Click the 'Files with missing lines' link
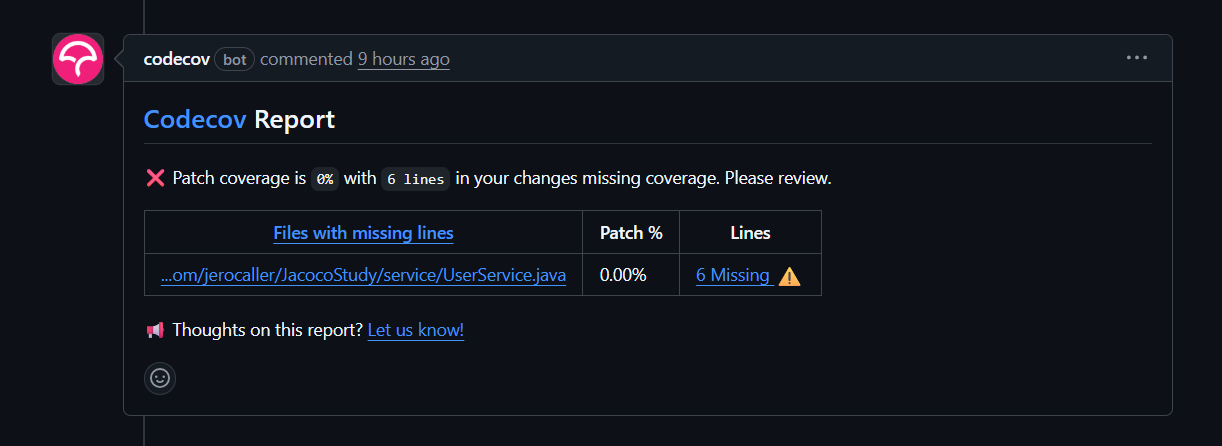The image size is (1222, 446). pos(363,233)
